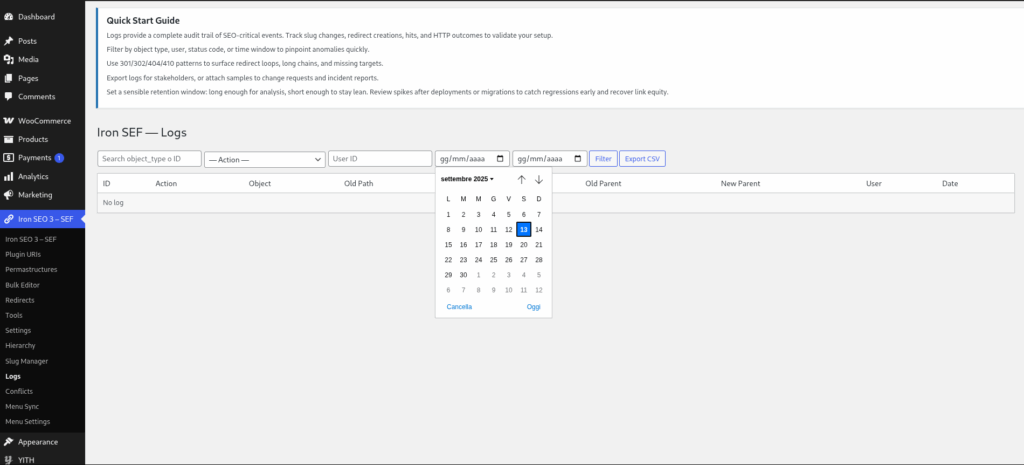Screen dimensions: 1024x465
Task: Click the Products box icon
Action: tap(8, 139)
